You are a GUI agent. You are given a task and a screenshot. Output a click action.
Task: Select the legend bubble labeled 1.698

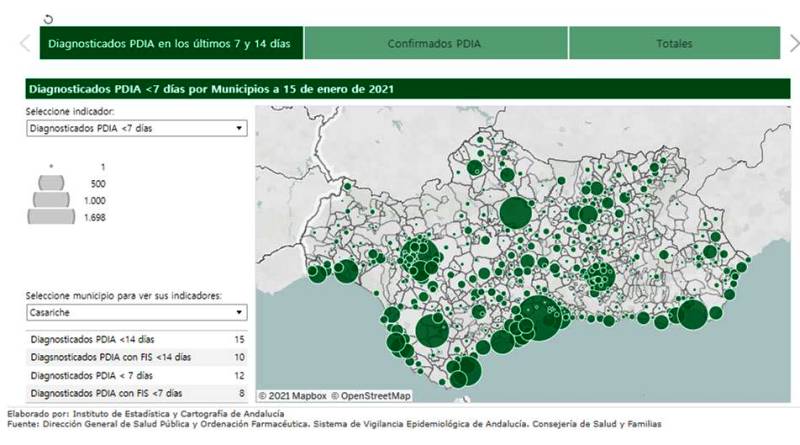(x=51, y=216)
